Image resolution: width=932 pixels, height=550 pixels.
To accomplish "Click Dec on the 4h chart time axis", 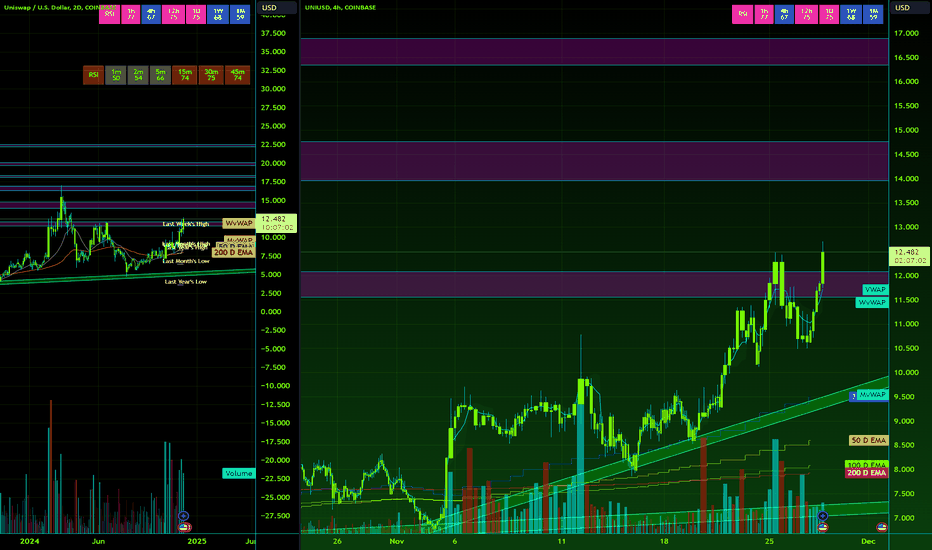I will click(868, 541).
